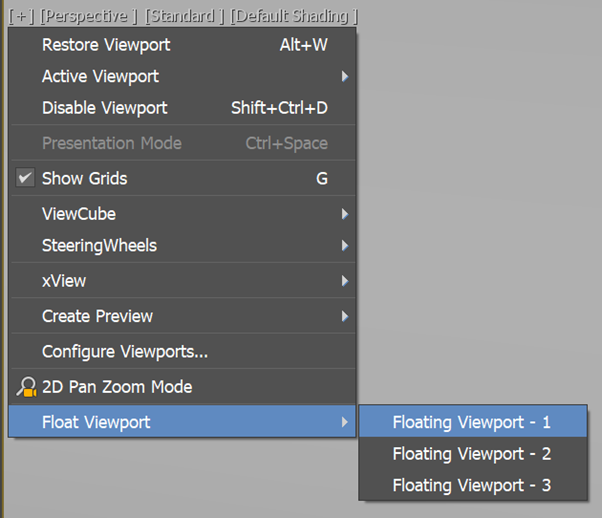
Task: Expand the Active Viewport submenu arrow
Action: [x=345, y=76]
